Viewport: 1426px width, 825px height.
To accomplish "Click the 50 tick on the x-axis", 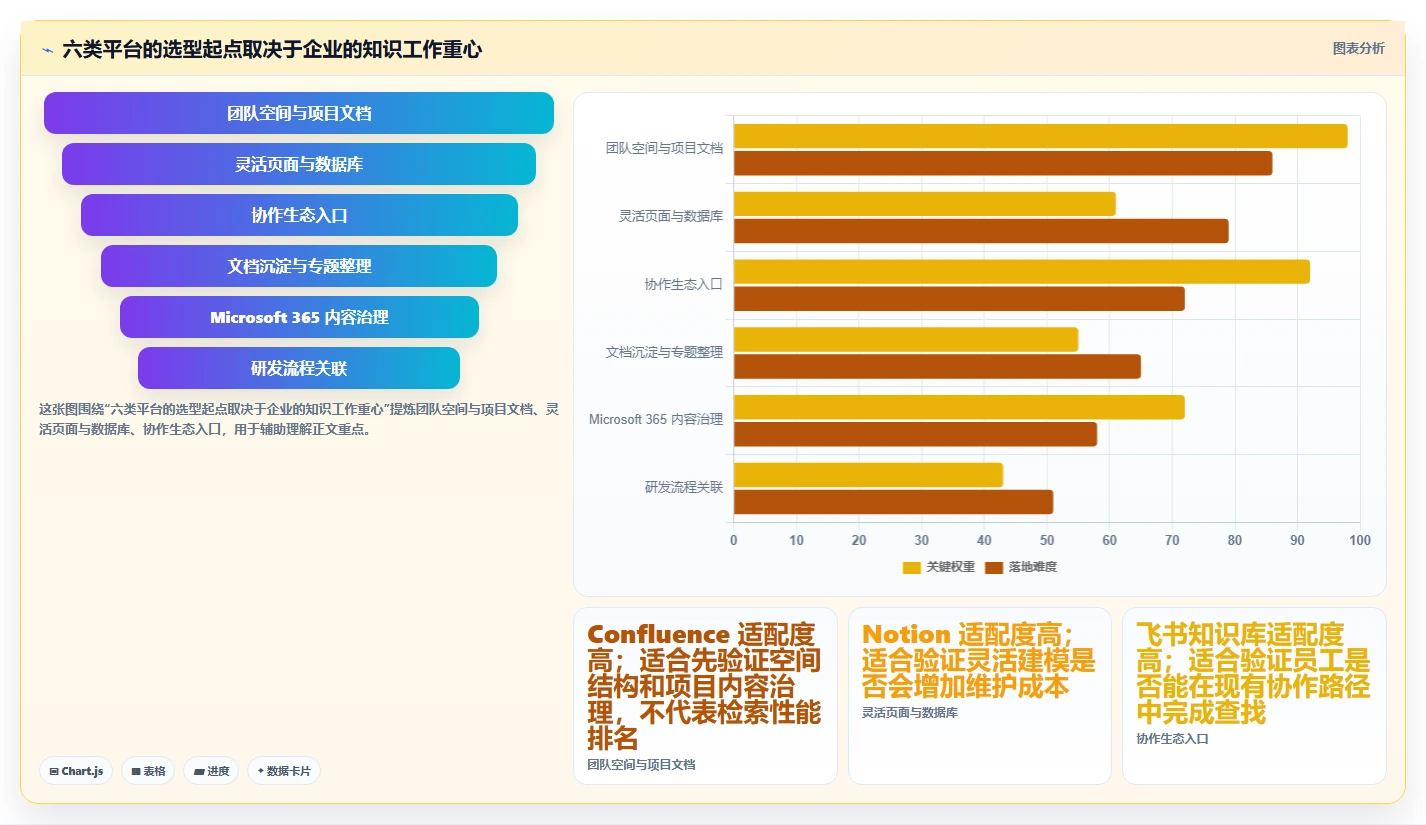I will point(1047,540).
